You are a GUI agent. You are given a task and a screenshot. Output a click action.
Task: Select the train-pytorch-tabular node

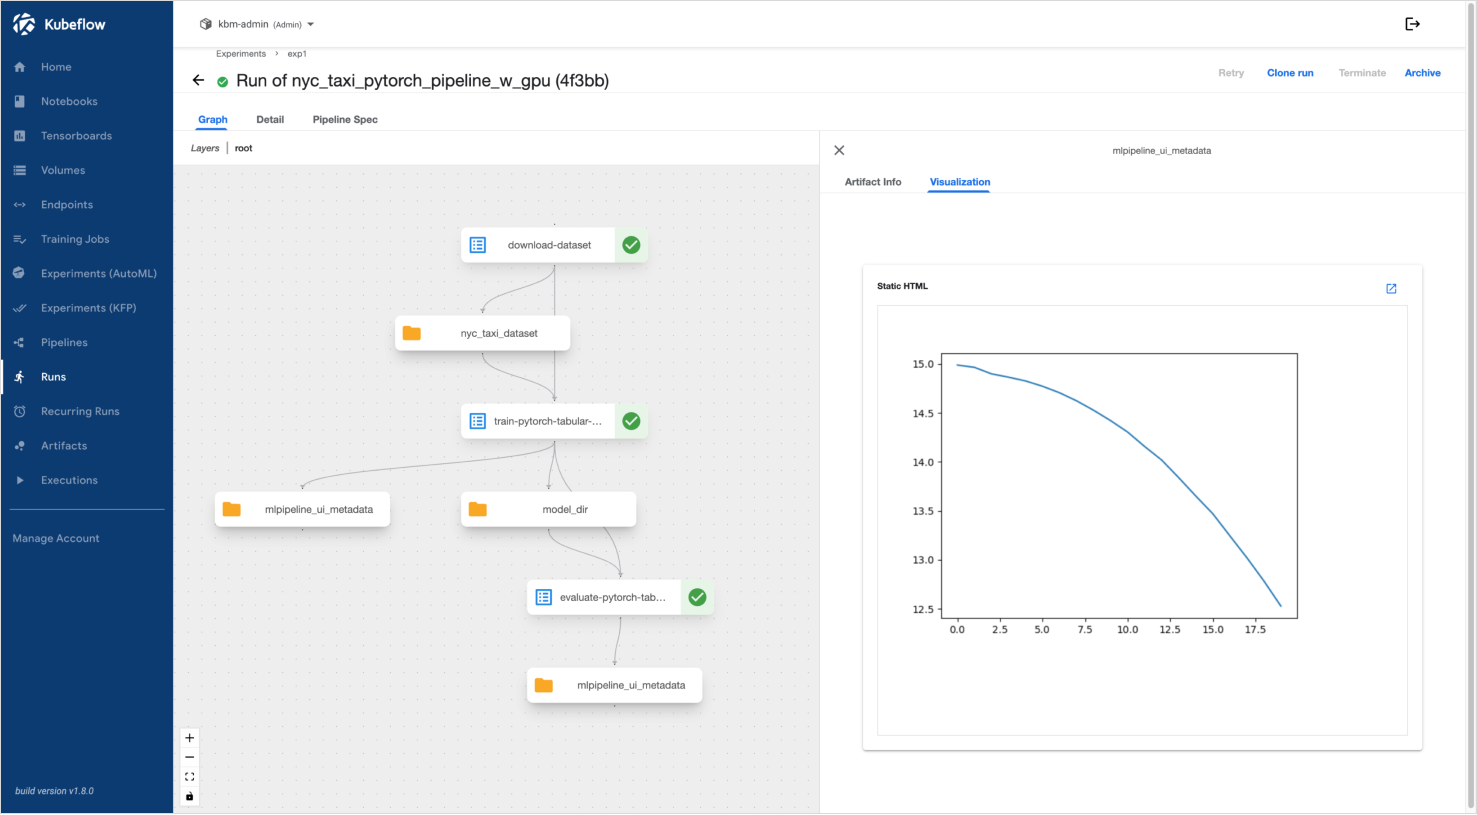pos(554,421)
